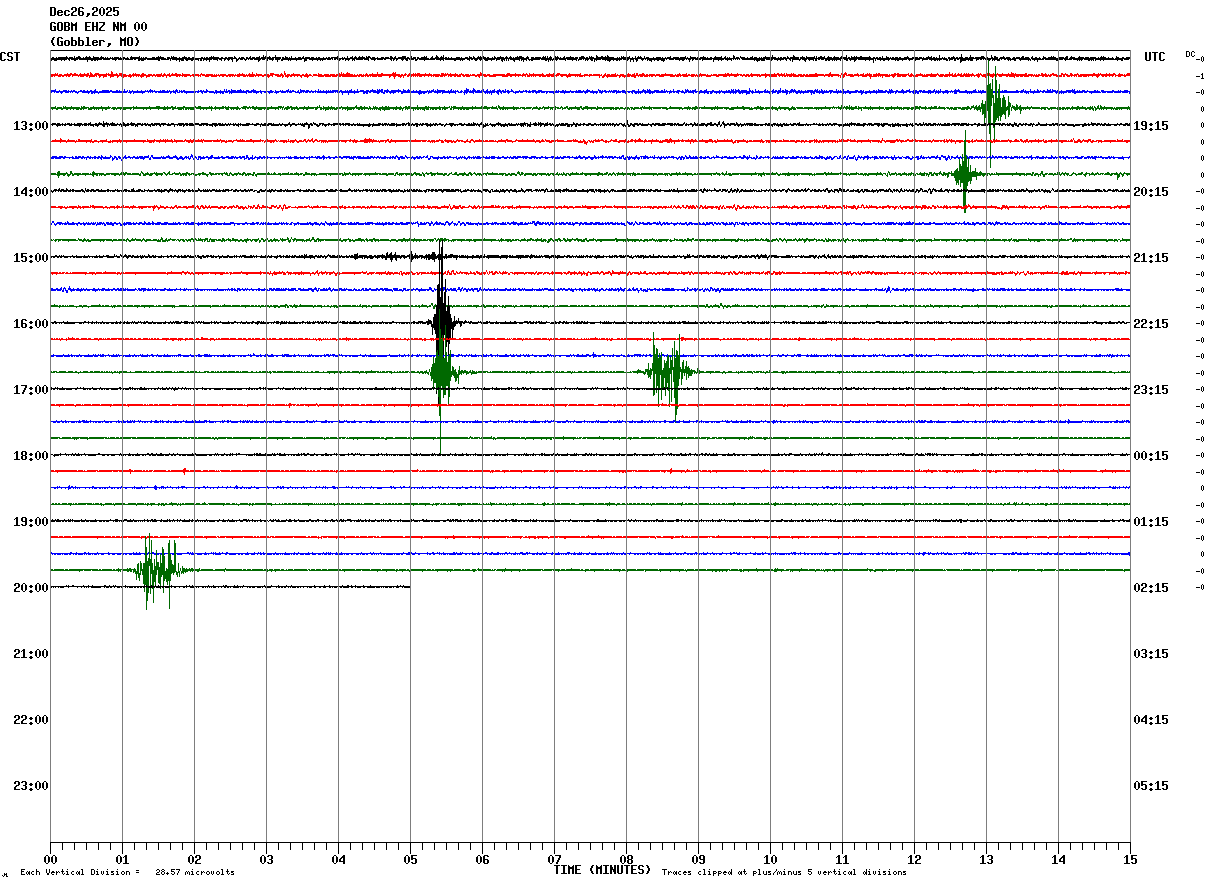The width and height of the screenshot is (1210, 886).
Task: Click the Each Vertical Division microvolts note
Action: [x=127, y=873]
